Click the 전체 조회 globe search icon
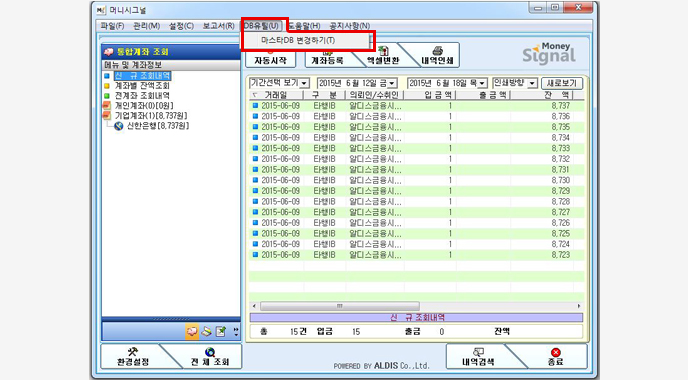Image resolution: width=688 pixels, height=380 pixels. (x=210, y=352)
